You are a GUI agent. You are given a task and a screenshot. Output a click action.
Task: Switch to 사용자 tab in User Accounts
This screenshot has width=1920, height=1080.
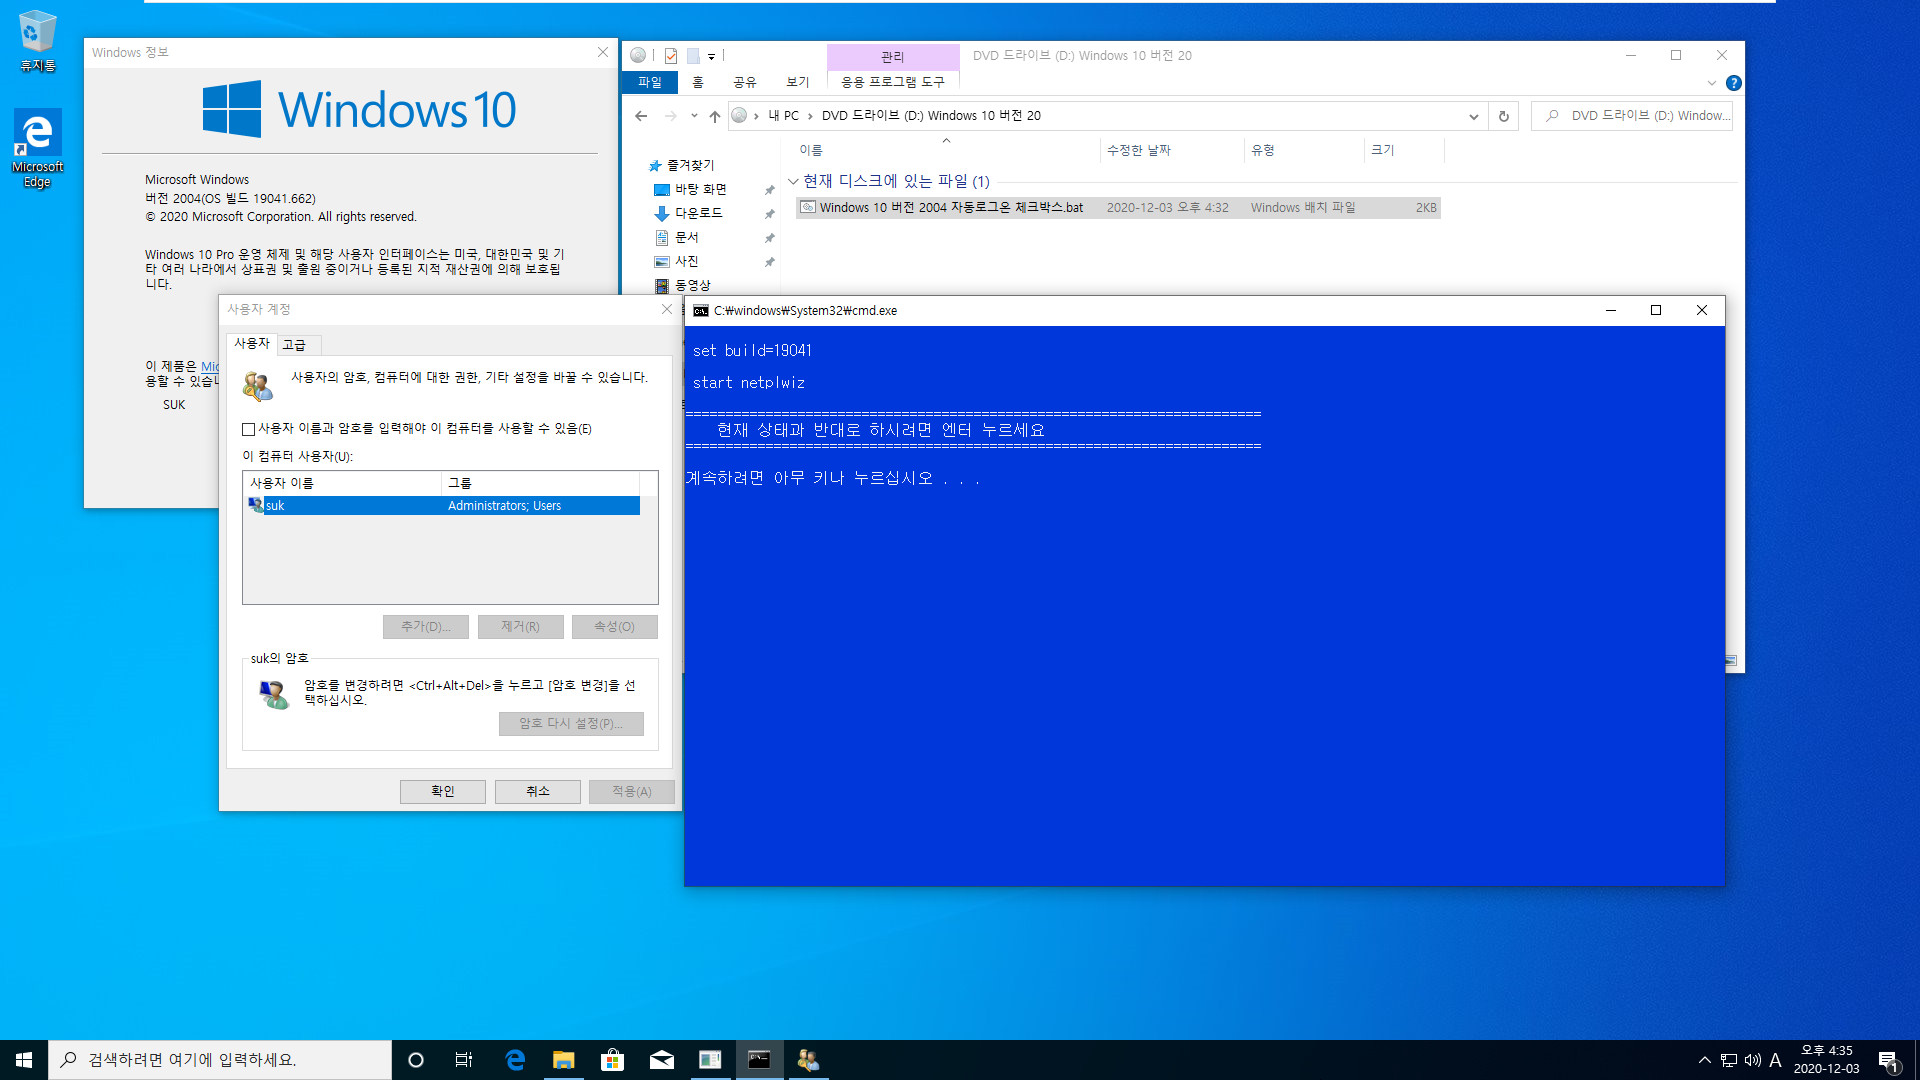(x=252, y=343)
